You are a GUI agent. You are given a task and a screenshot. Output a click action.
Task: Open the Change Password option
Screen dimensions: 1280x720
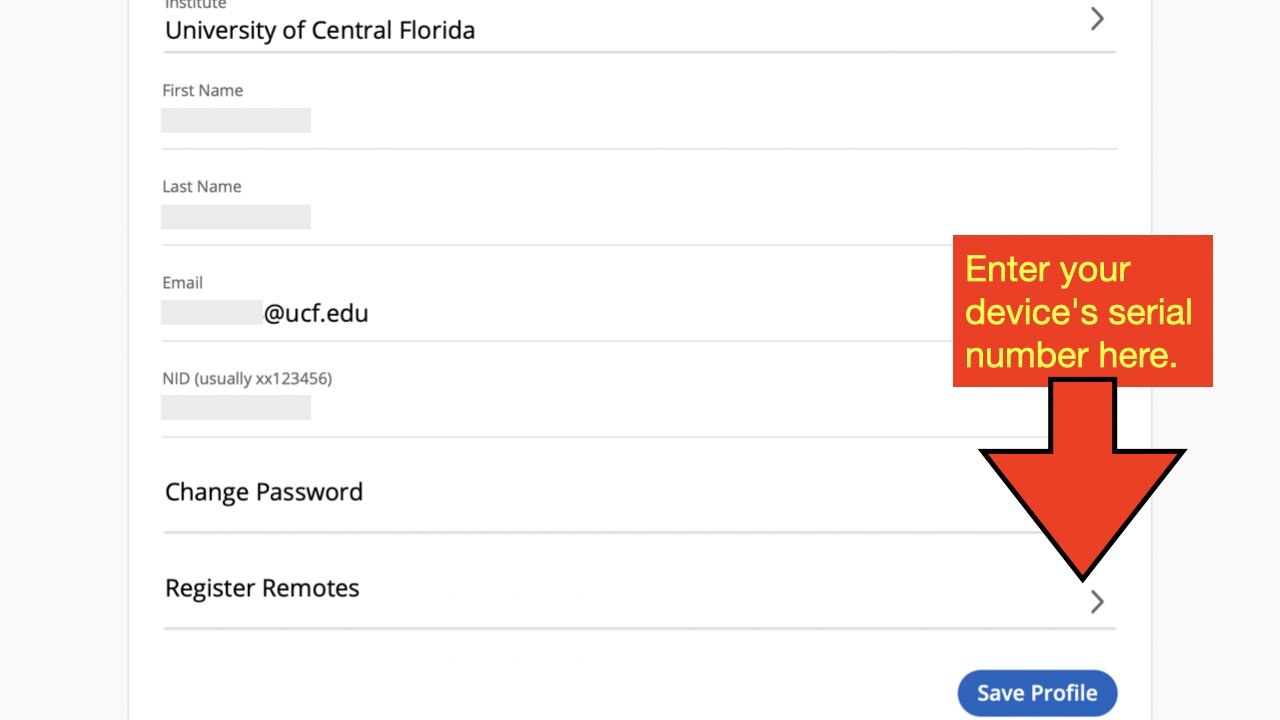264,492
